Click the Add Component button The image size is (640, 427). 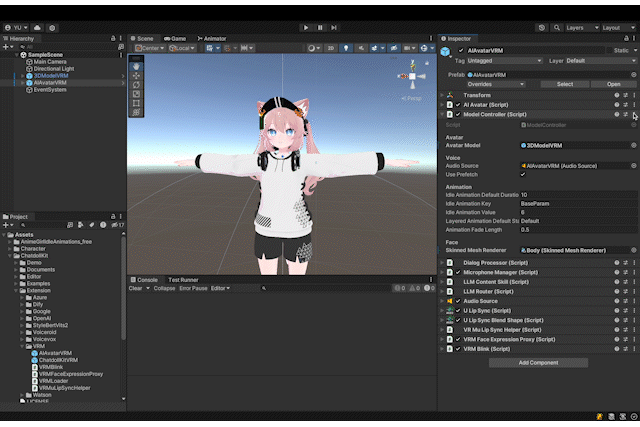tap(538, 363)
